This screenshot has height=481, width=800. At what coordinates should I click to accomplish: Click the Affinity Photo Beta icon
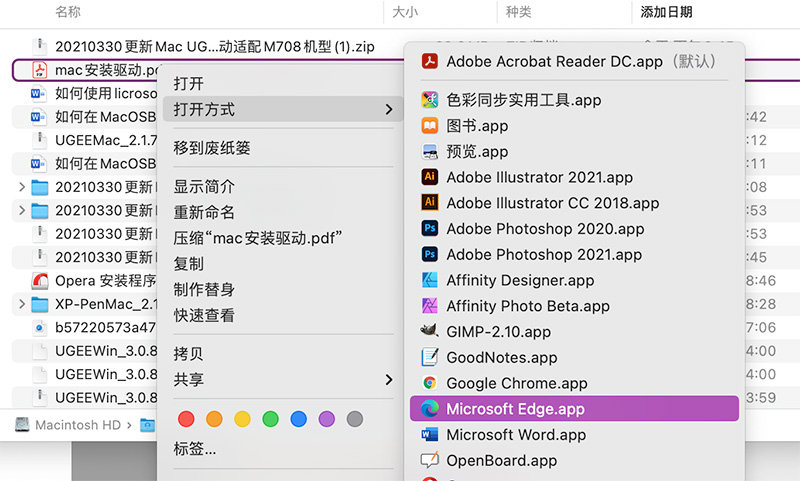click(x=430, y=306)
